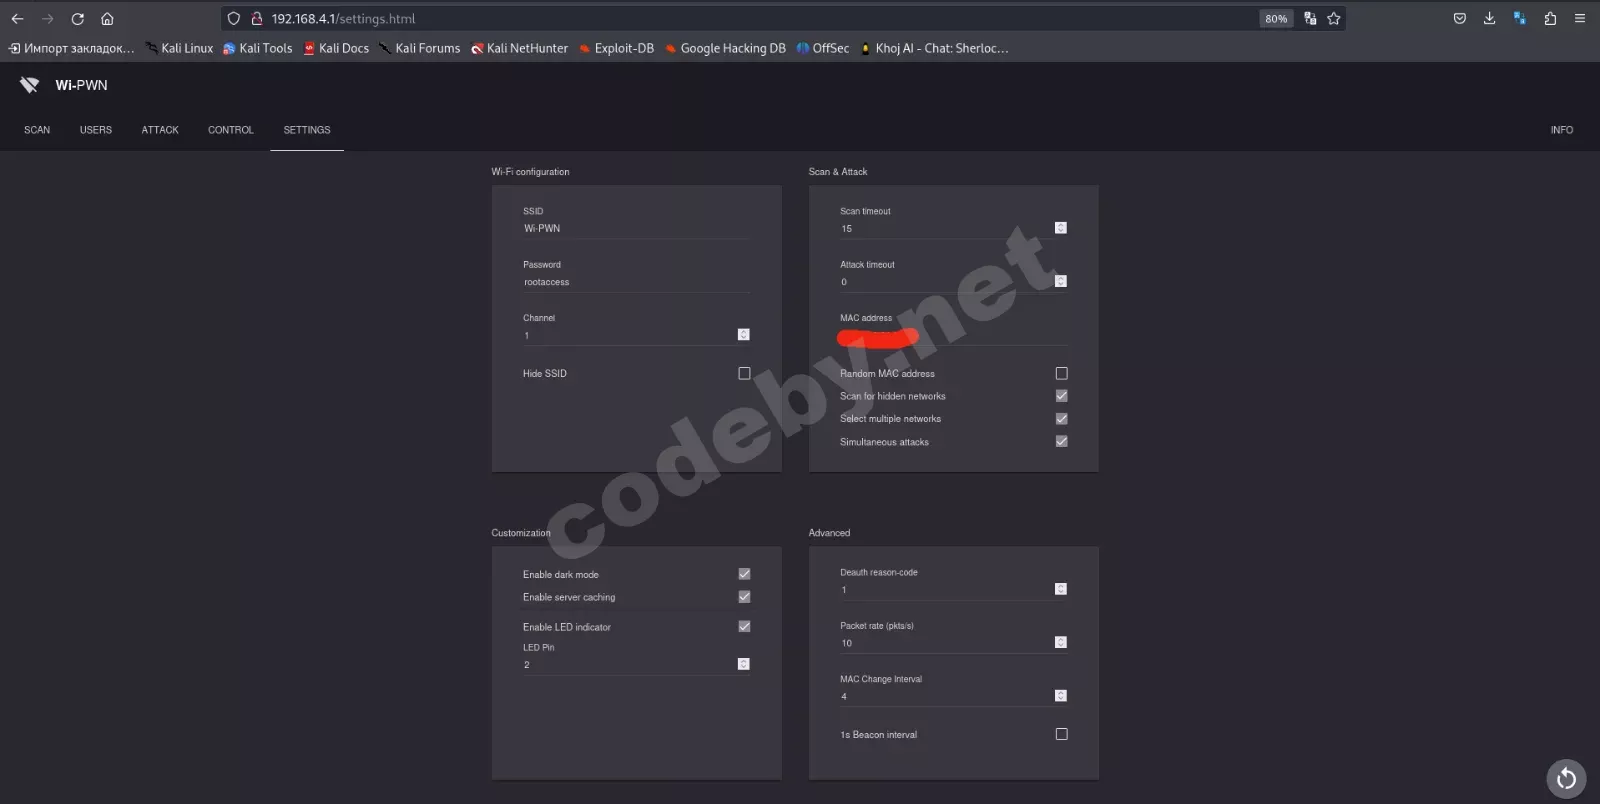
Task: Open the Импорт закладок bookmark item
Action: coord(71,48)
